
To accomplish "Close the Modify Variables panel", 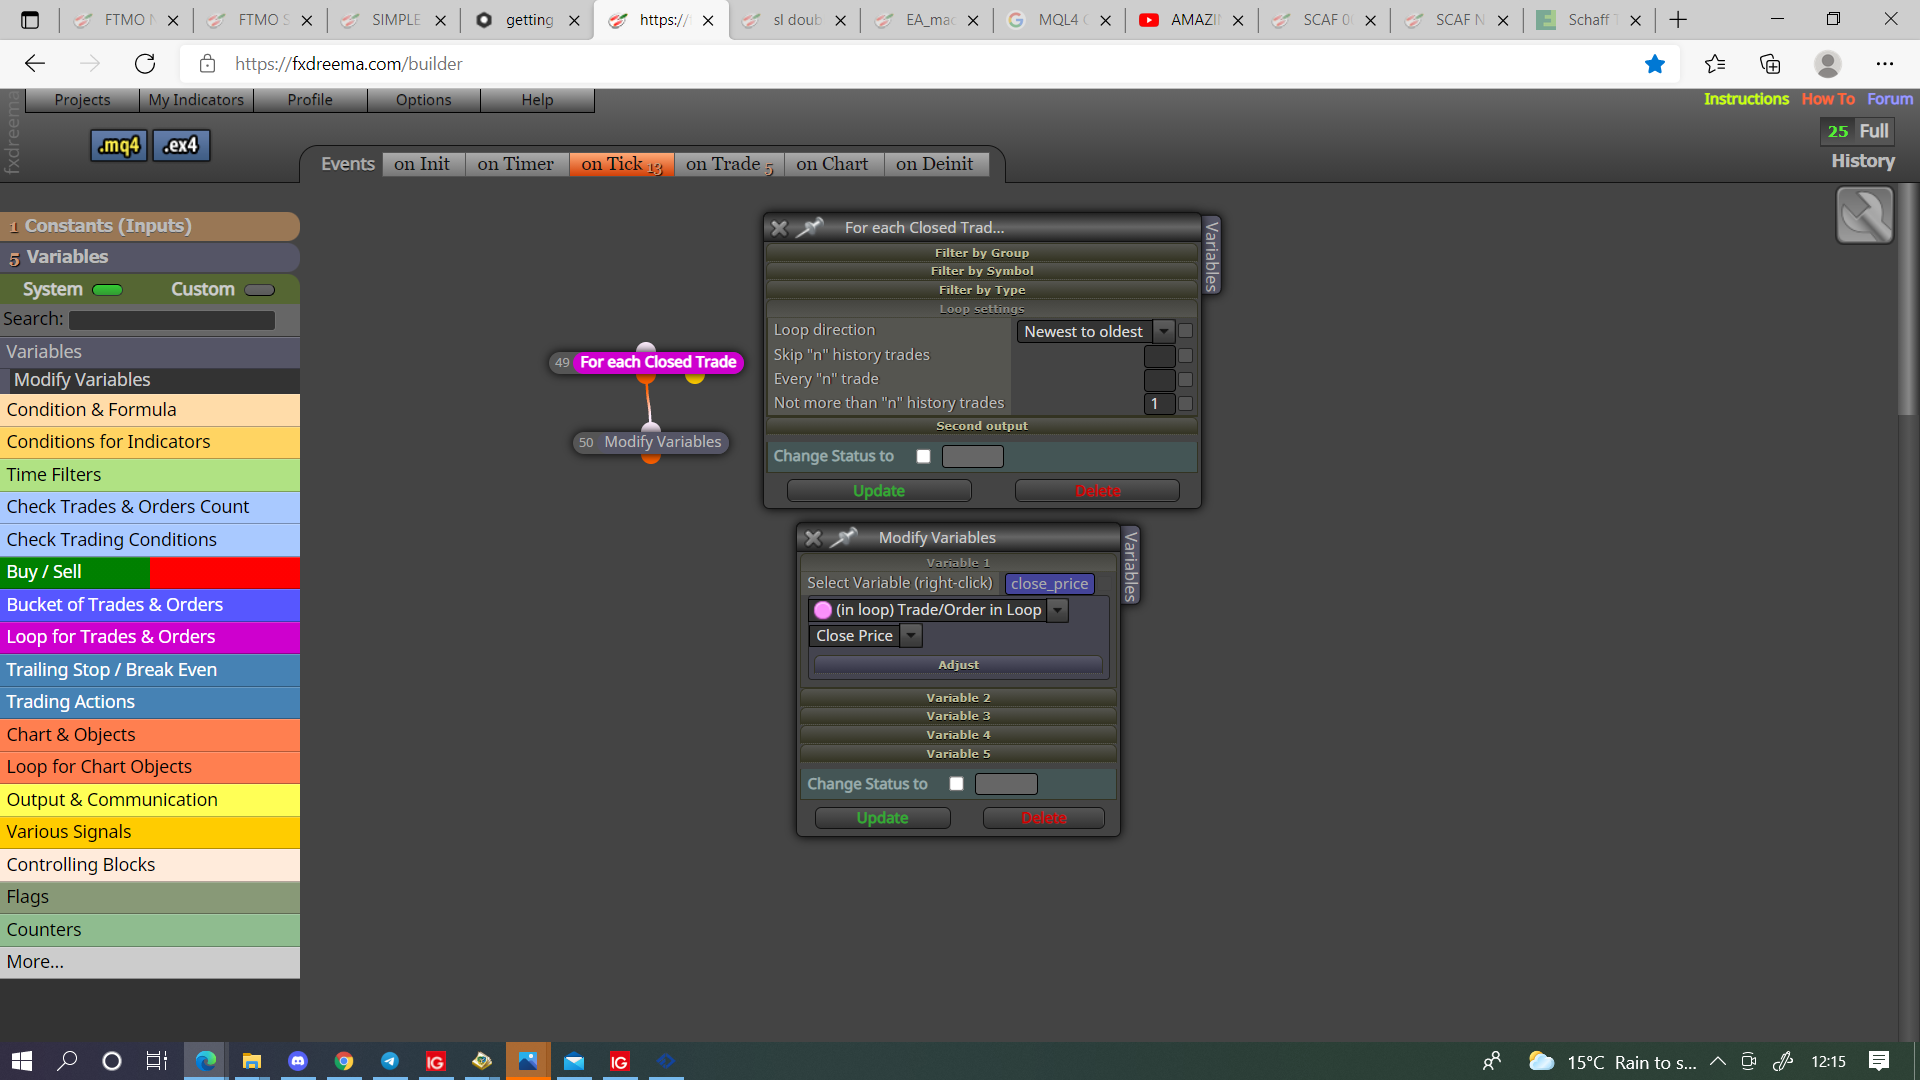I will tap(813, 538).
